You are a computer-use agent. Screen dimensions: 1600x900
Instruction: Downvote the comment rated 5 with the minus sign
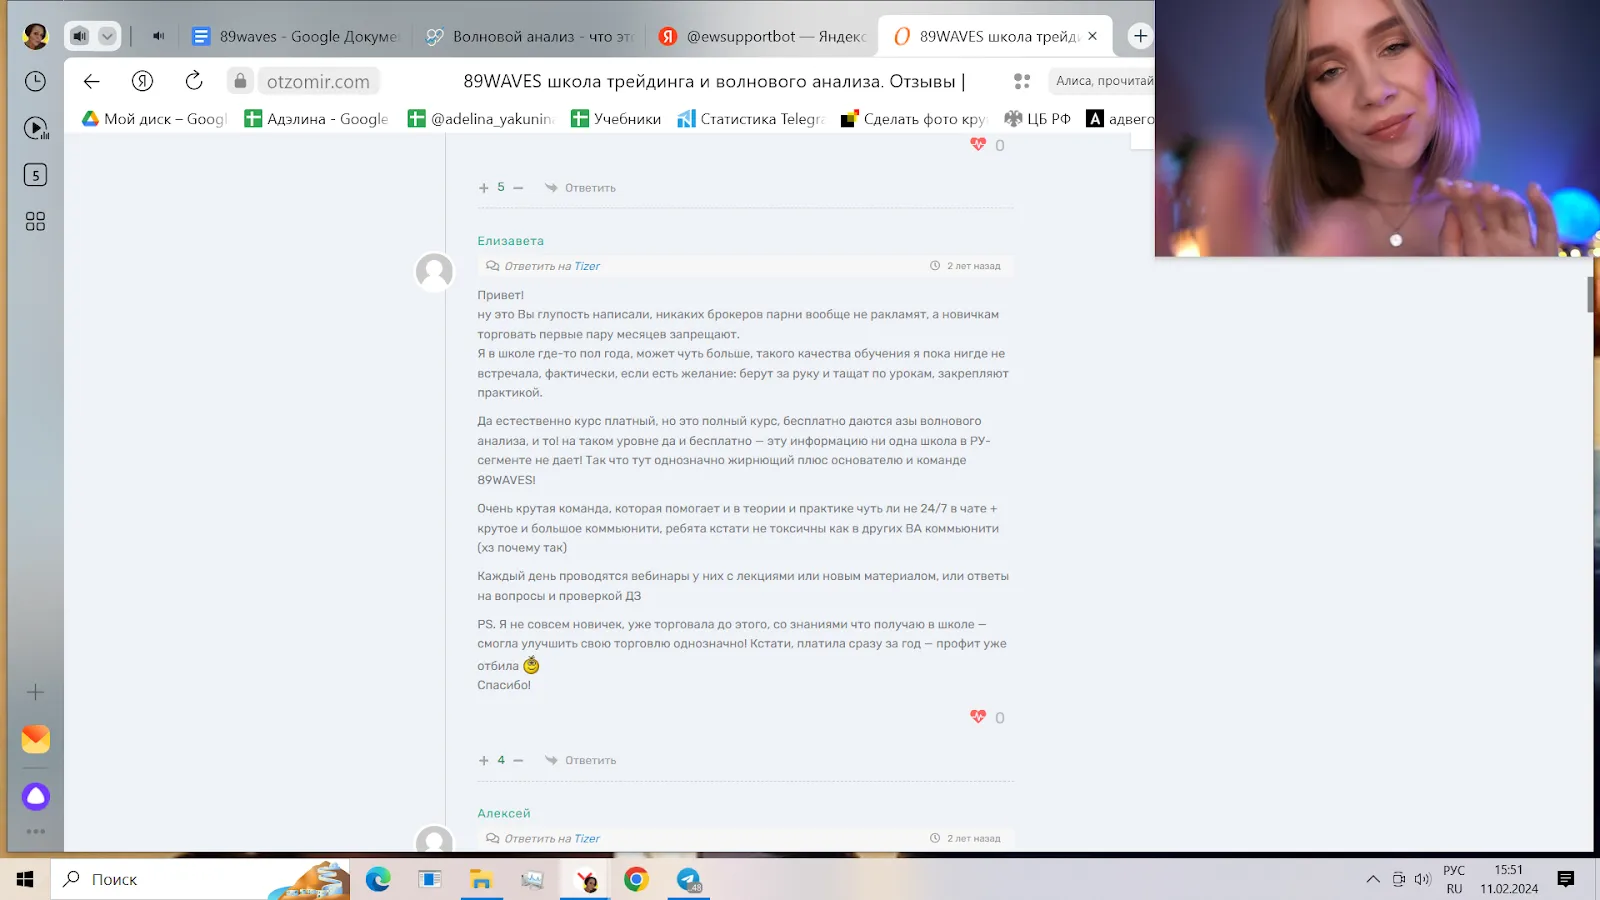tap(518, 188)
